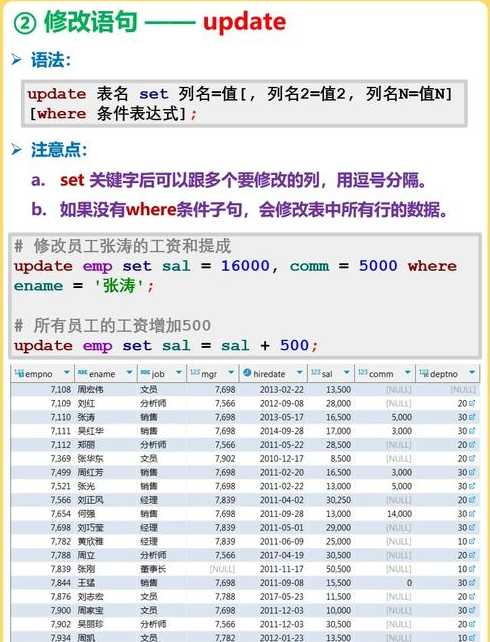Click the text type icon beside ename header
Screen dimensions: 490x642
click(83, 373)
